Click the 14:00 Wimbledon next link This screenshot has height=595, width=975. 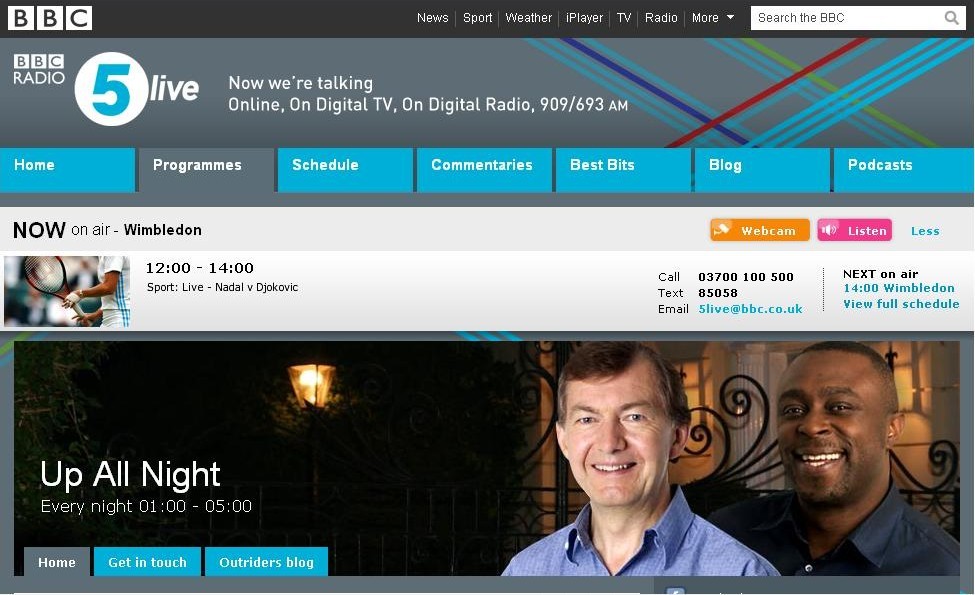click(x=898, y=288)
